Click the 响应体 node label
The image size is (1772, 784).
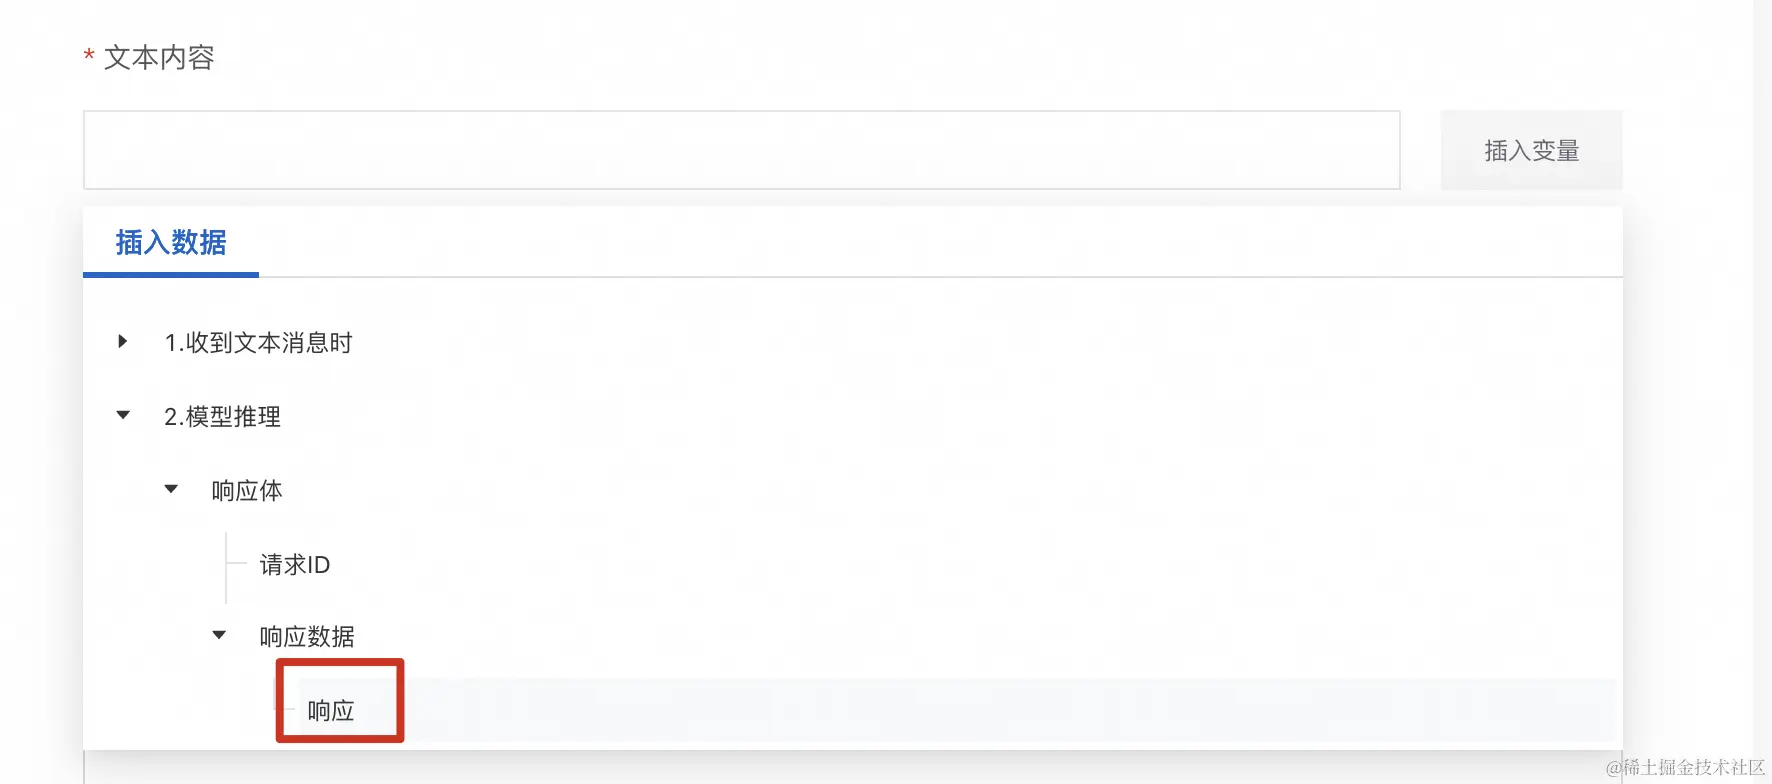coord(247,491)
